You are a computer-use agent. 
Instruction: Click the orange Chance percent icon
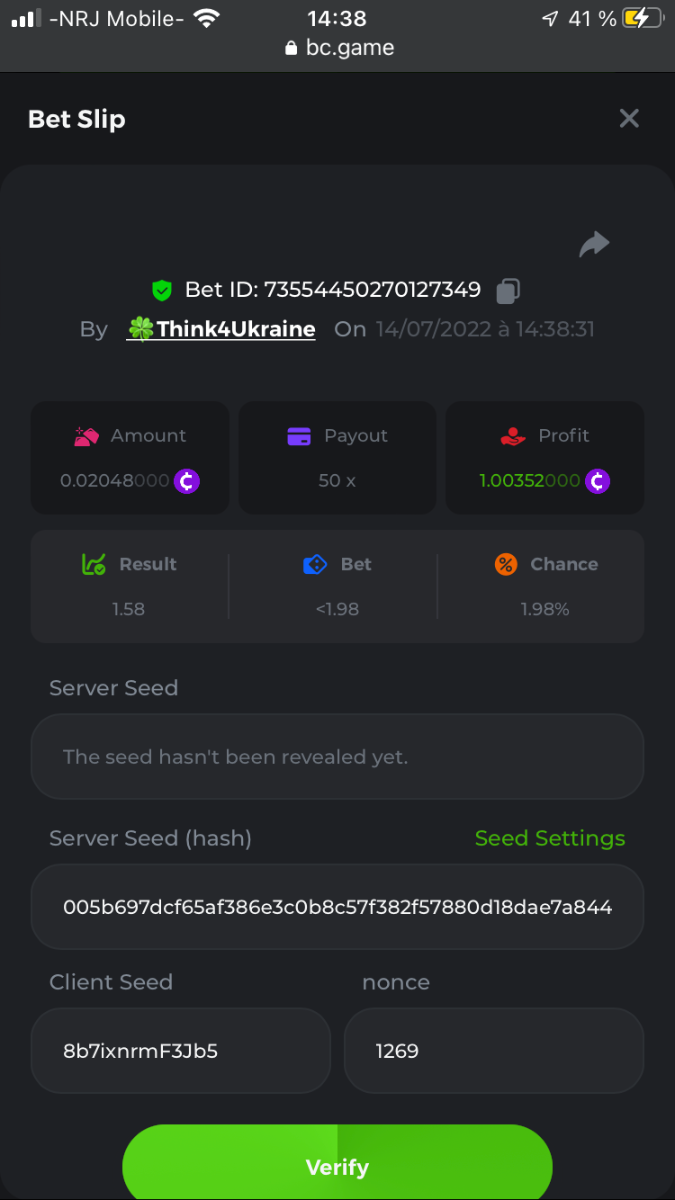[506, 565]
